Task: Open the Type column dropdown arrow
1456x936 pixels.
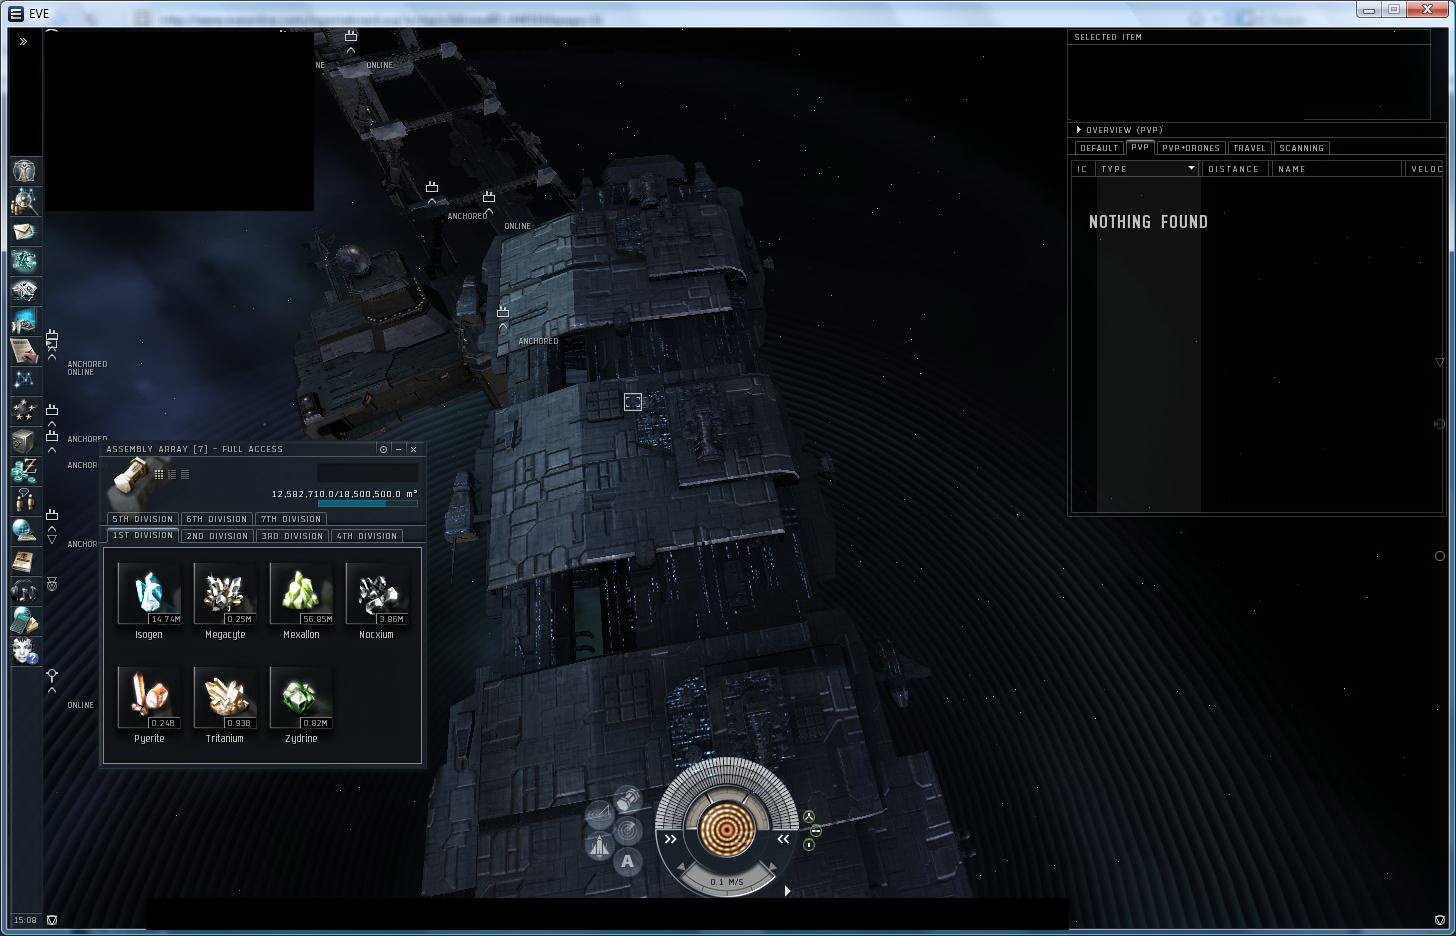Action: 1191,168
